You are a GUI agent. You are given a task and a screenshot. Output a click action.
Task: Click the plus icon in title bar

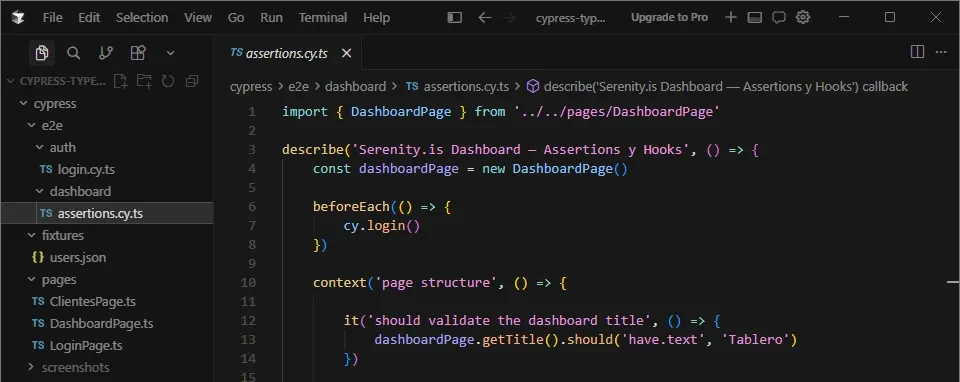click(730, 17)
